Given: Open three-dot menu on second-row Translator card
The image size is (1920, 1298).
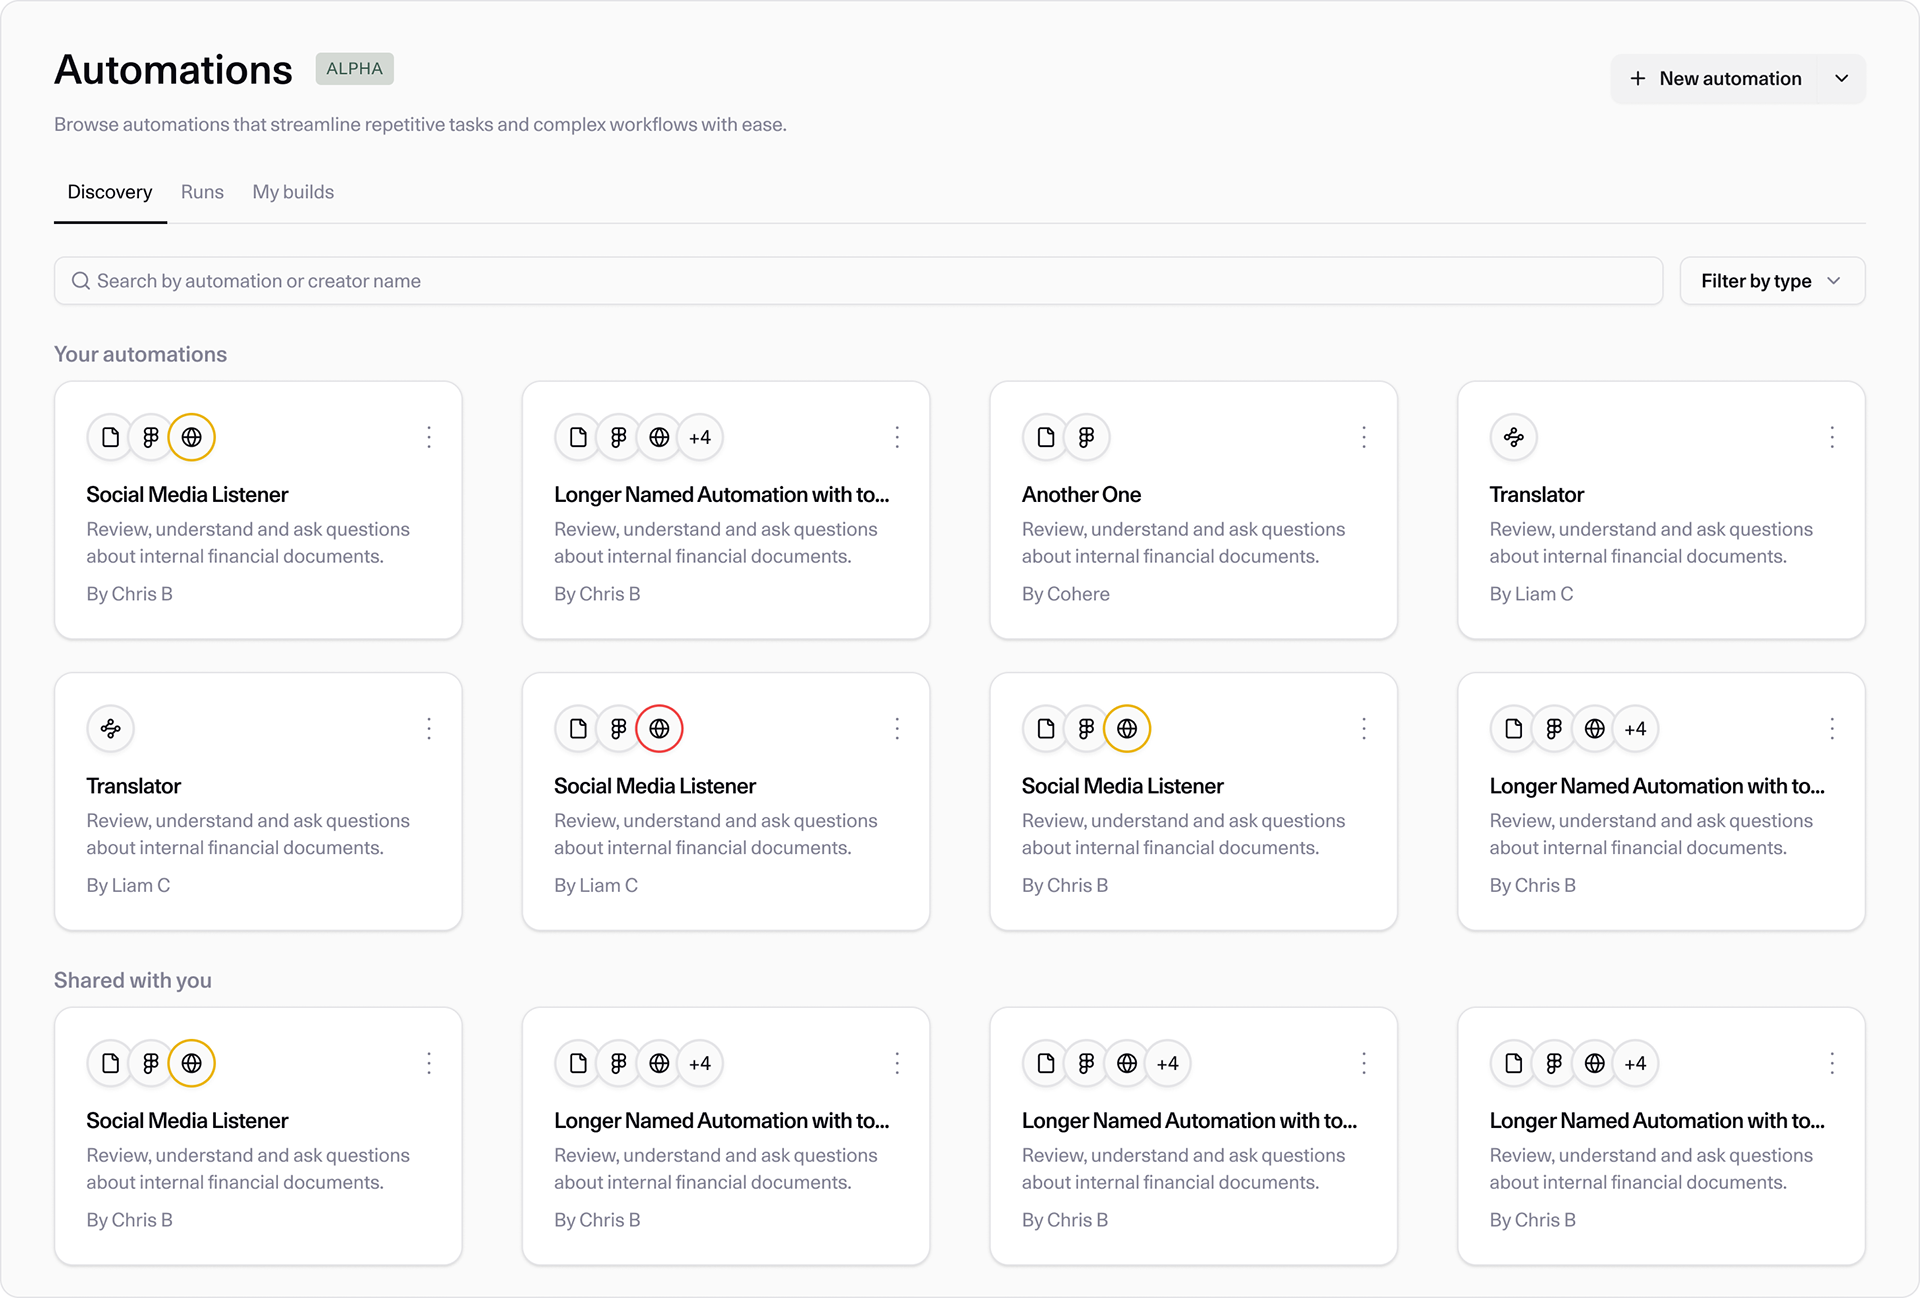Looking at the screenshot, I should [429, 729].
